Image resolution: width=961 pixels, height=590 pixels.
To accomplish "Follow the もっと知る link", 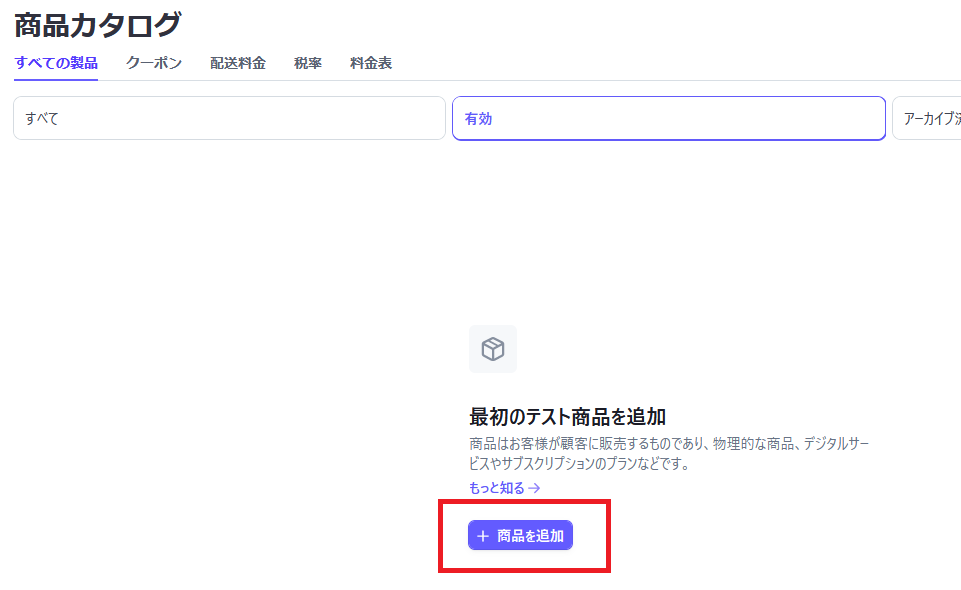I will (x=497, y=489).
